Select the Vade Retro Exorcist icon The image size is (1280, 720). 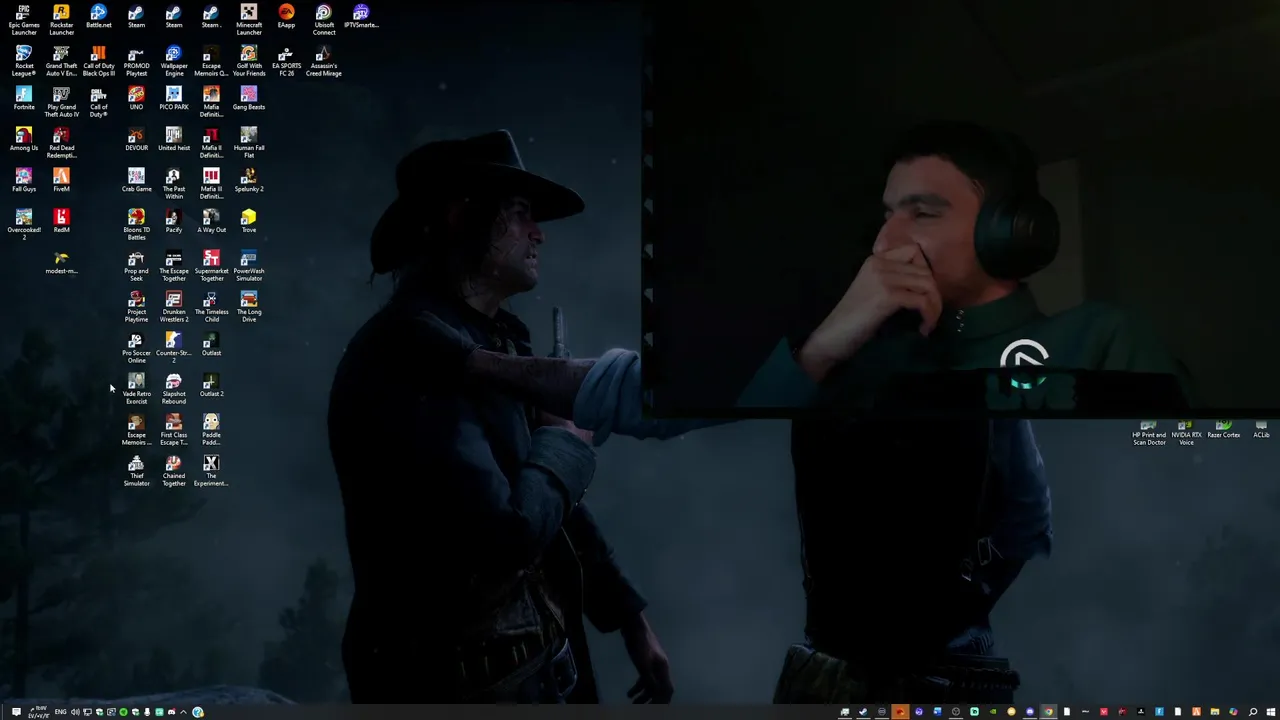tap(136, 388)
